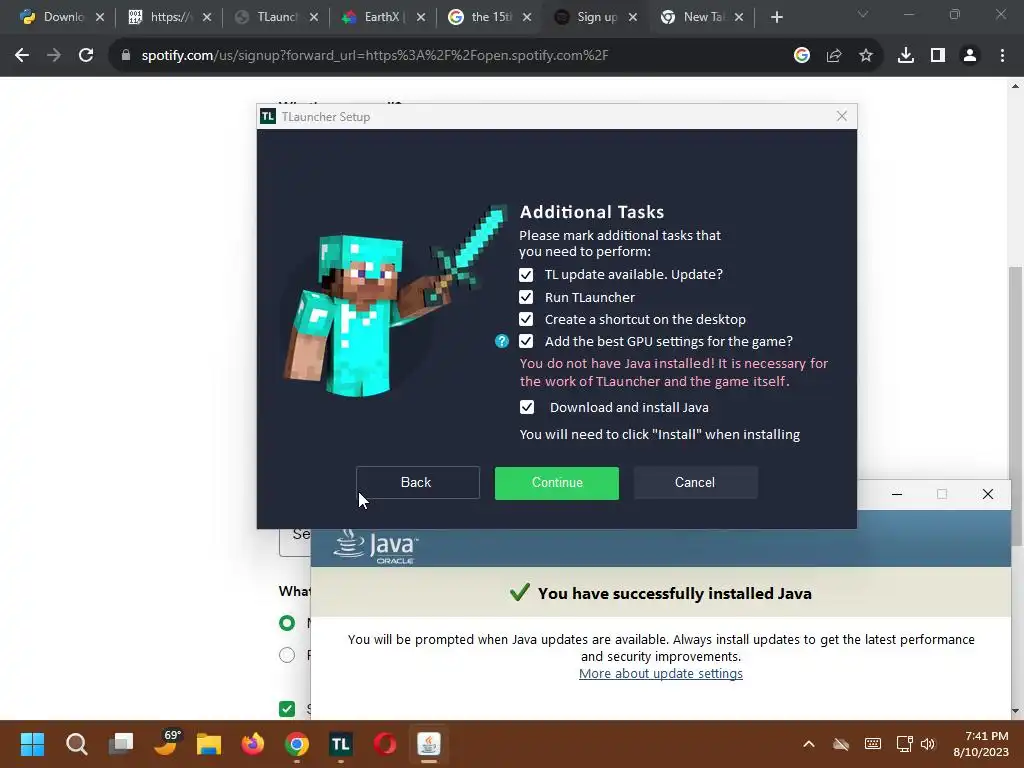The image size is (1024, 768).
Task: Close the EarthX tab
Action: tap(421, 18)
